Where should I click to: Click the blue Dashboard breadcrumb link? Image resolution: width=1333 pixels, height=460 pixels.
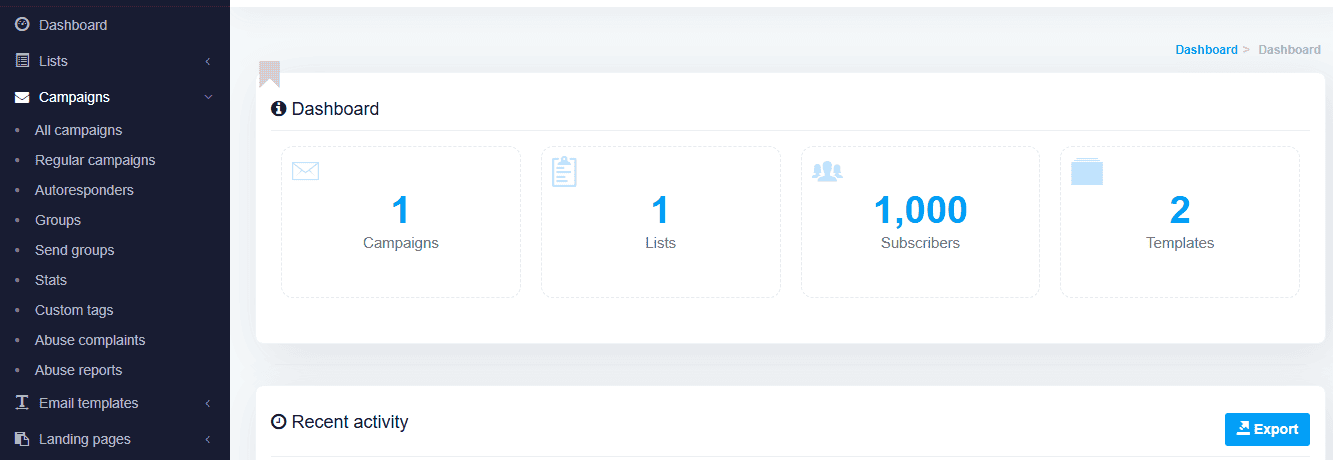click(1206, 49)
